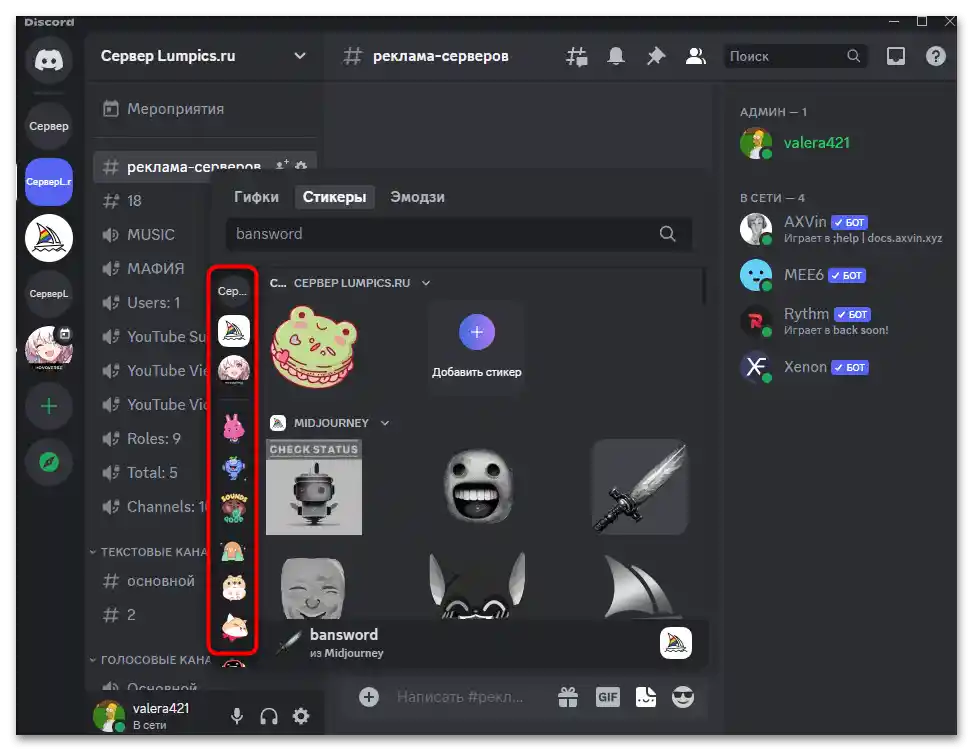This screenshot has height=751, width=973.
Task: Send the green frog macaron sticker
Action: tap(314, 347)
